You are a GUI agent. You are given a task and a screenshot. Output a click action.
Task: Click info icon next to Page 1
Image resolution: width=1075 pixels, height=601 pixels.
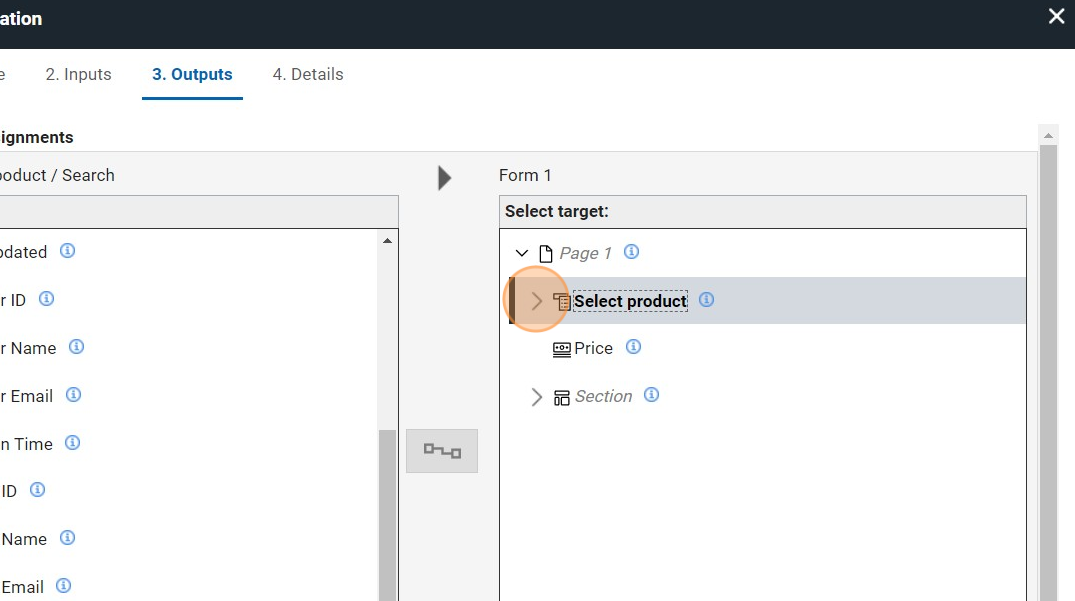(x=631, y=252)
